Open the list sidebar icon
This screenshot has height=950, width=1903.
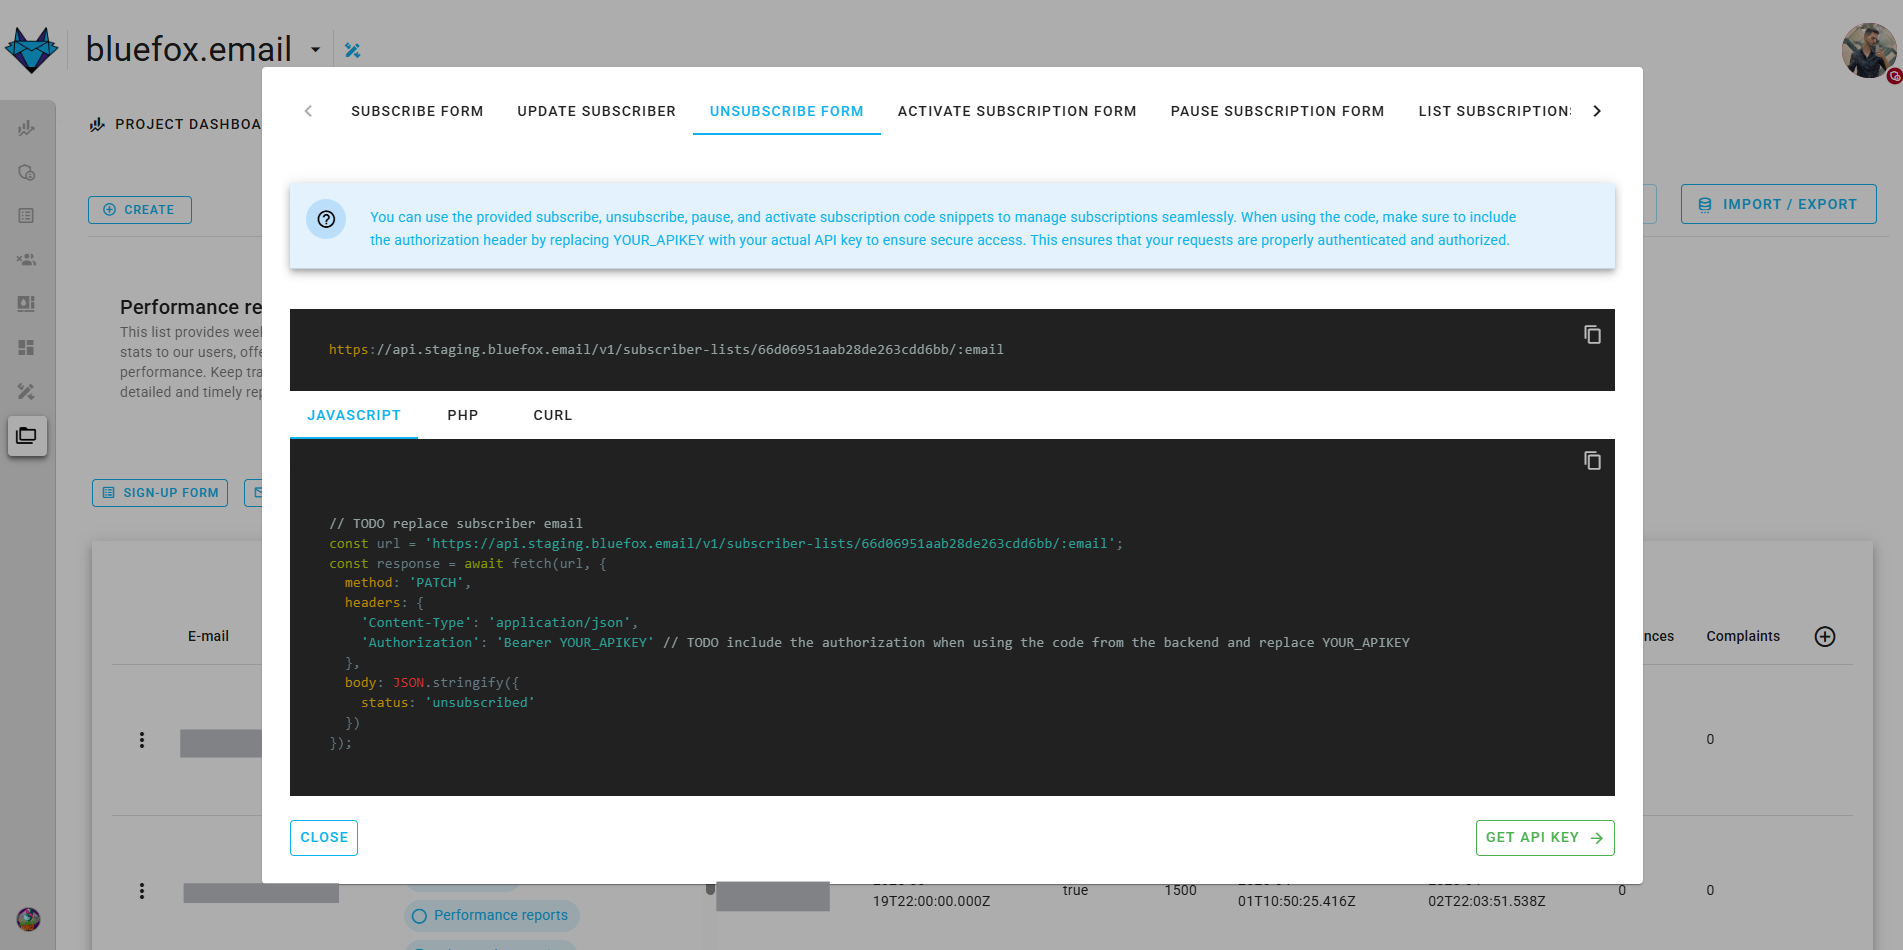27,216
